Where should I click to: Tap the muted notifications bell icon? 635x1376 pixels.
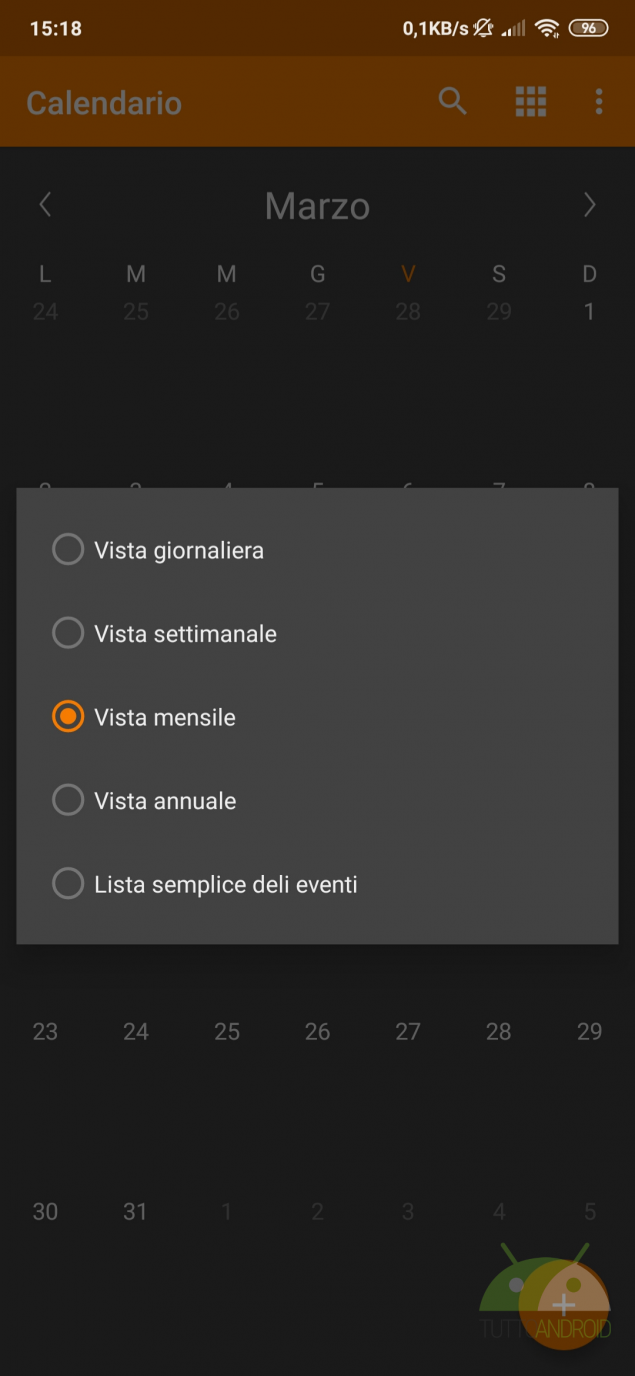pyautogui.click(x=484, y=28)
